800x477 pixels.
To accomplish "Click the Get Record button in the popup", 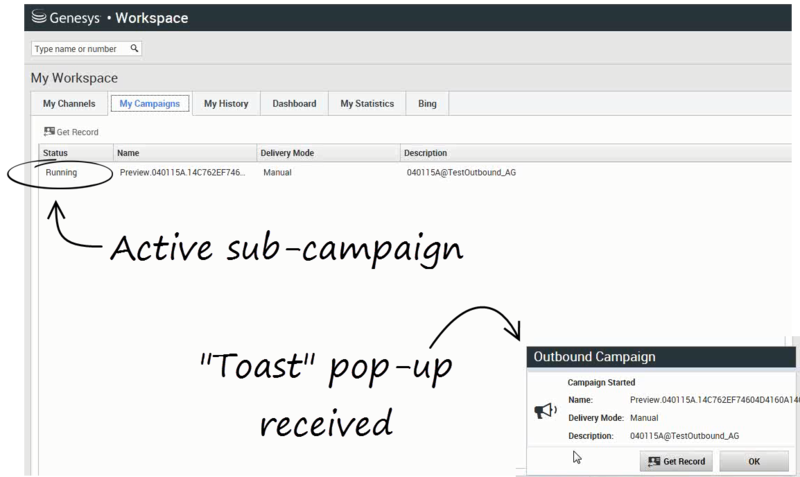I will (x=676, y=461).
